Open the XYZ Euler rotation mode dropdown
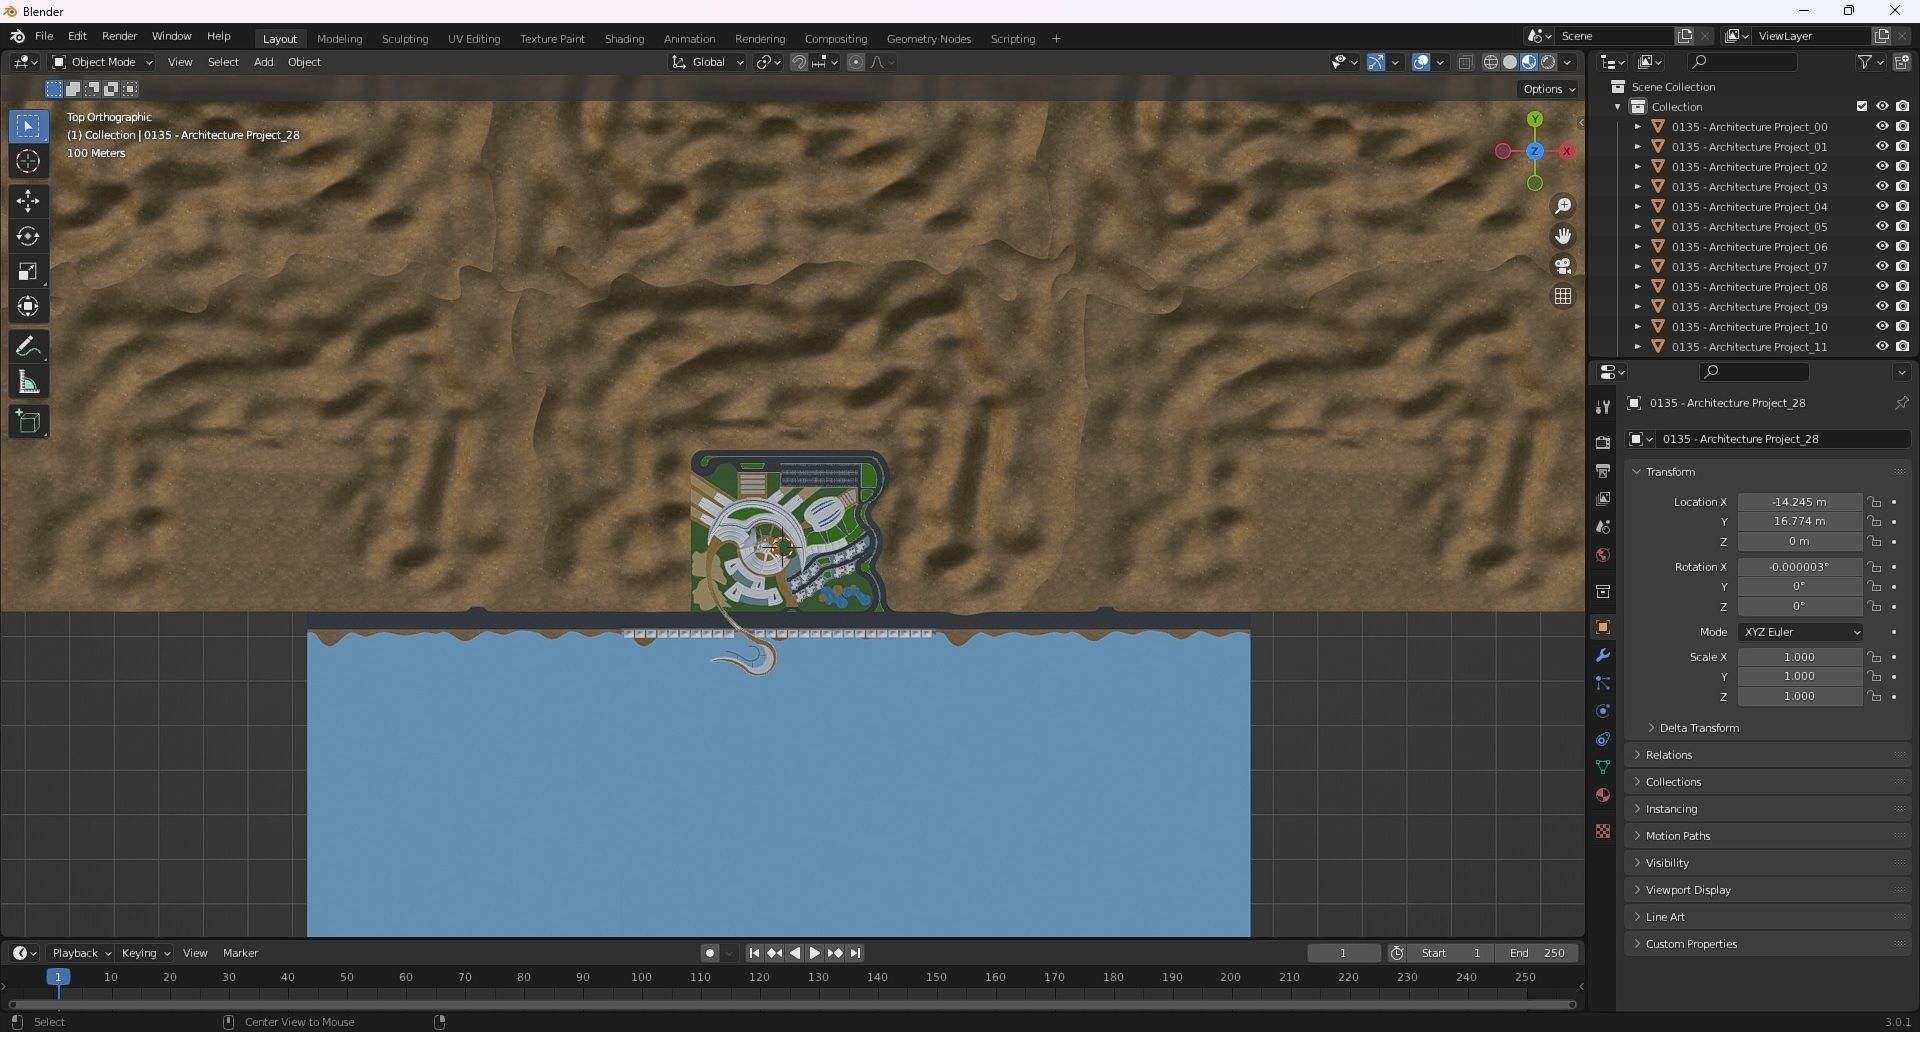 pos(1801,632)
